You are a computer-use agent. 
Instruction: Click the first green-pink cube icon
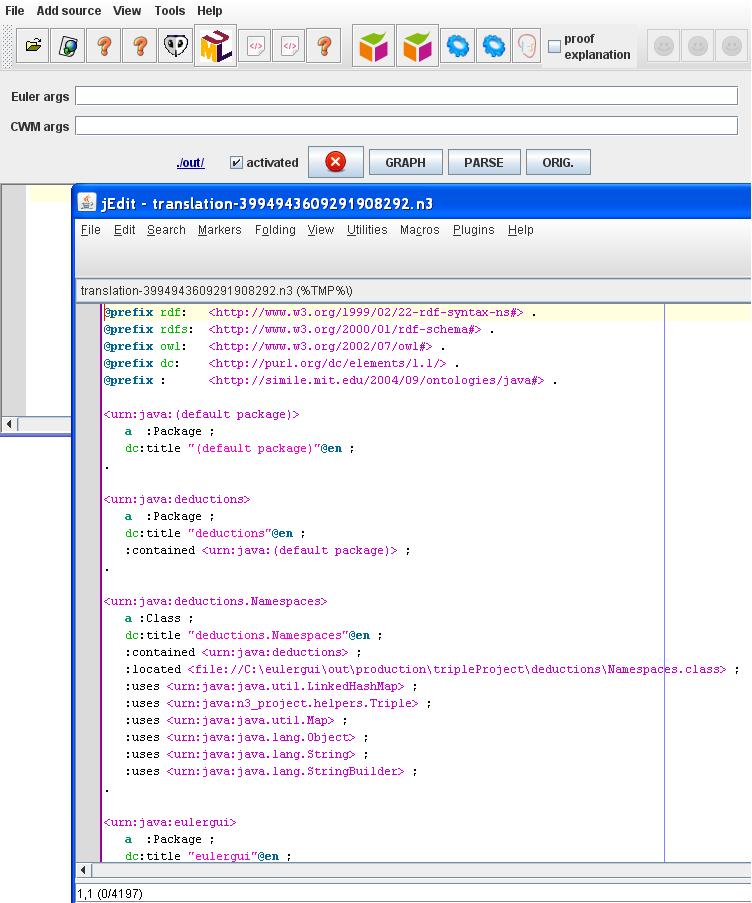tap(374, 46)
